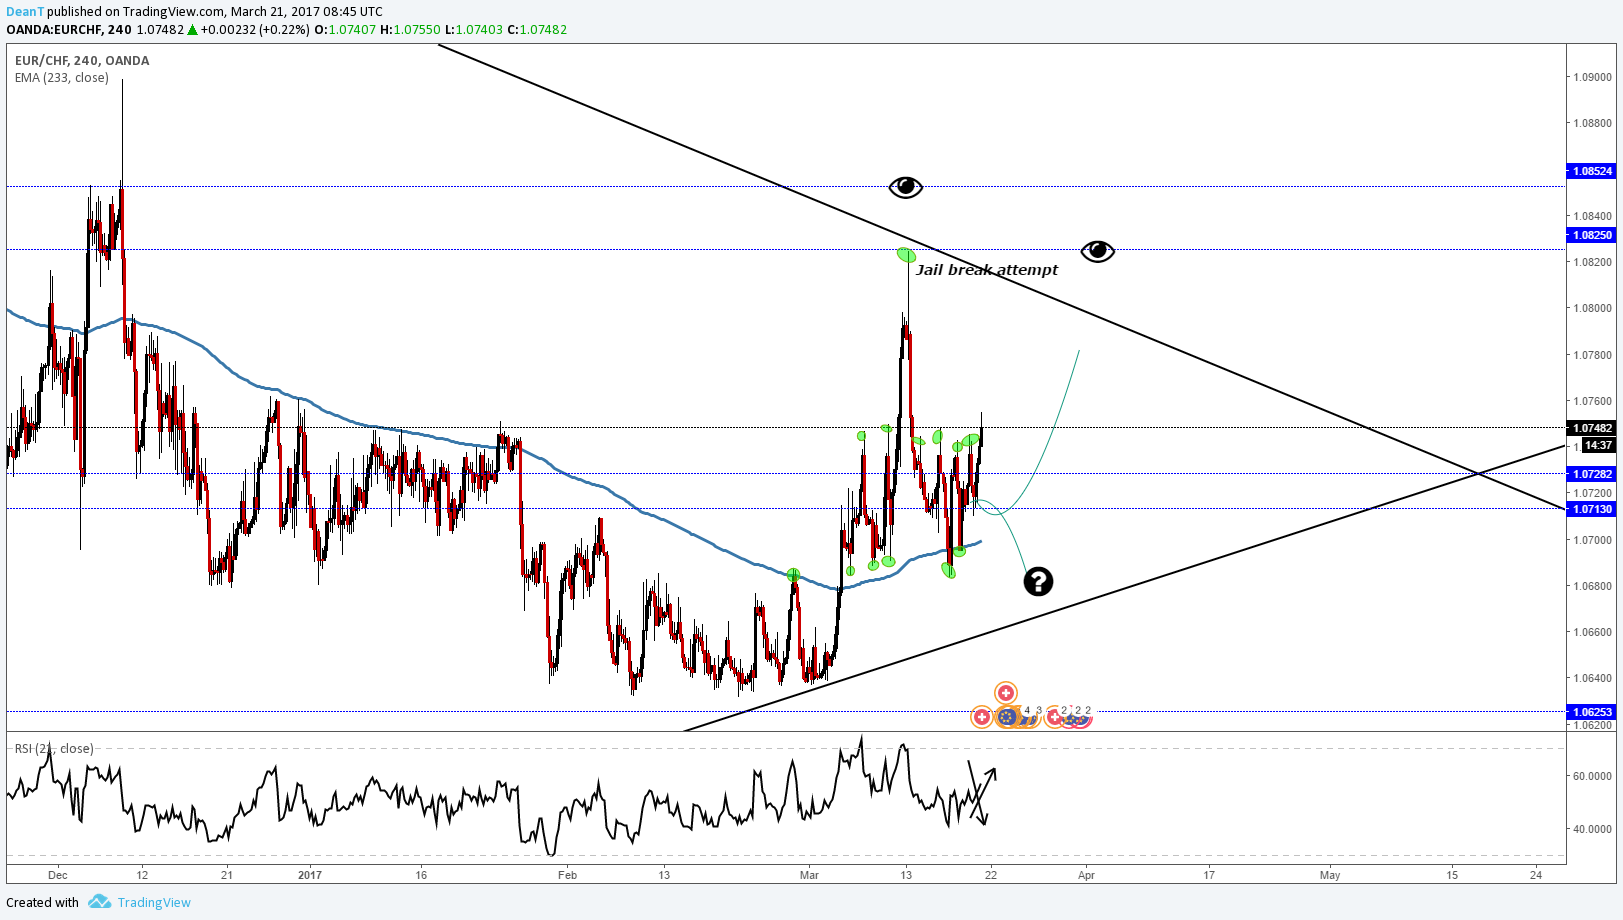Click the 14:37 countdown timer label
The width and height of the screenshot is (1623, 920).
coord(1597,446)
